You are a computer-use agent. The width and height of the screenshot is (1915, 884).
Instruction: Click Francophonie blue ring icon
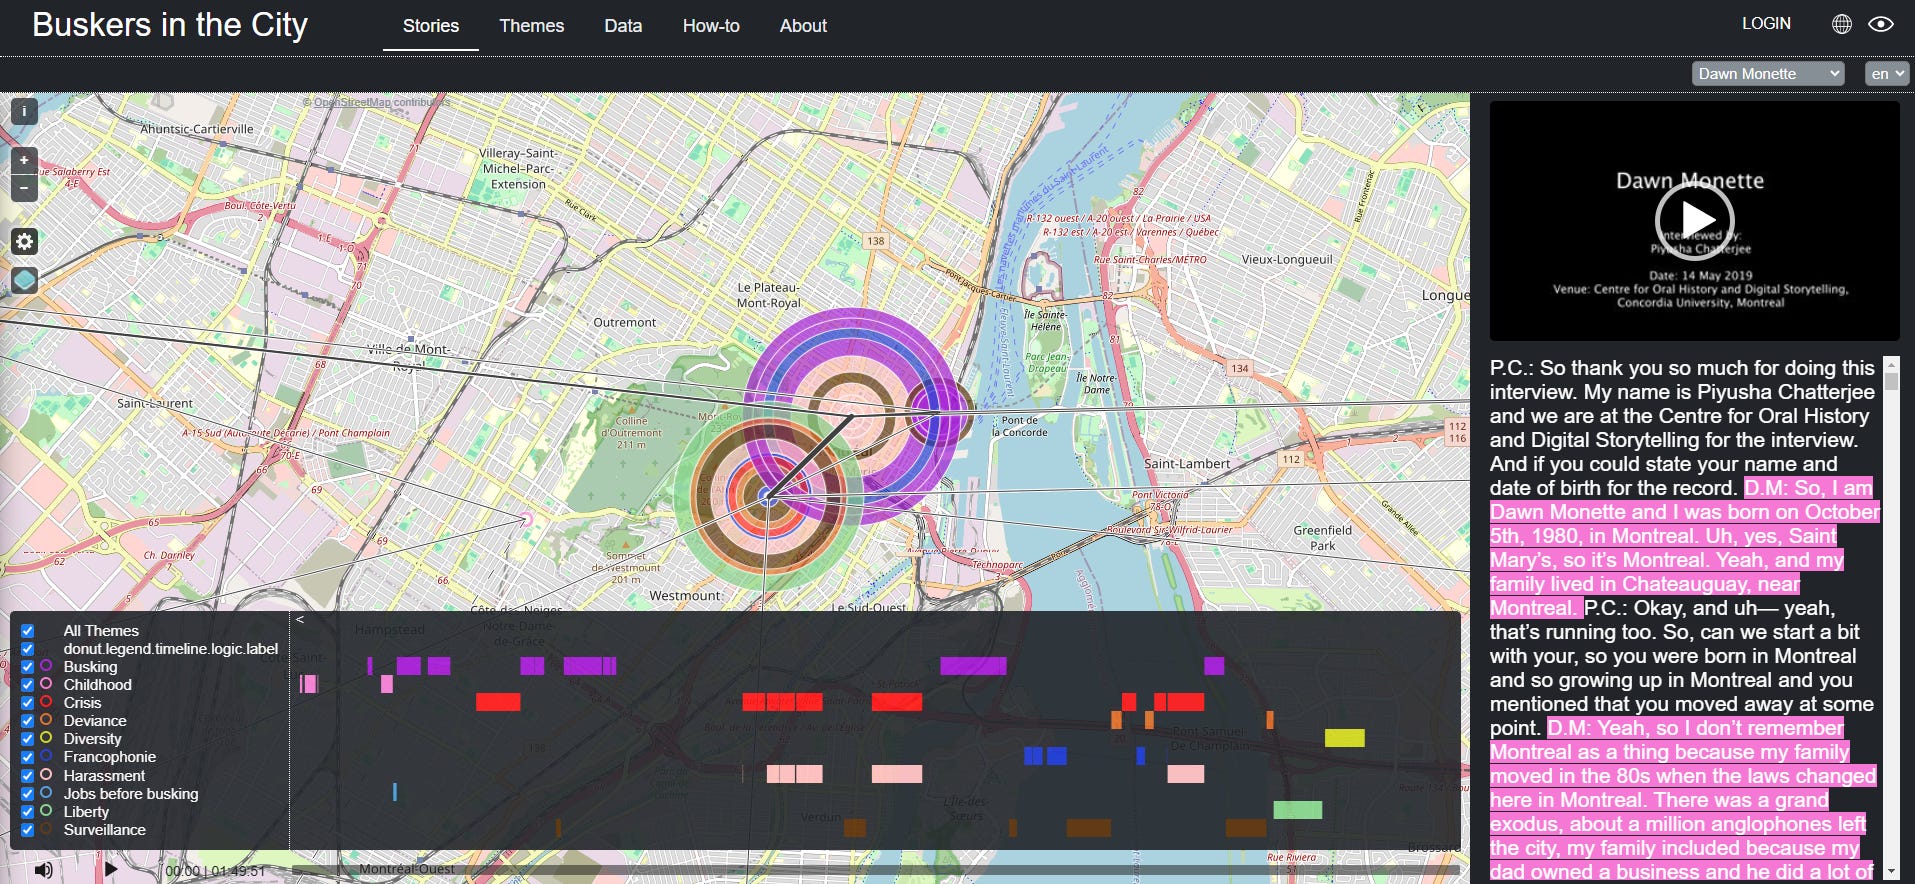[x=46, y=756]
